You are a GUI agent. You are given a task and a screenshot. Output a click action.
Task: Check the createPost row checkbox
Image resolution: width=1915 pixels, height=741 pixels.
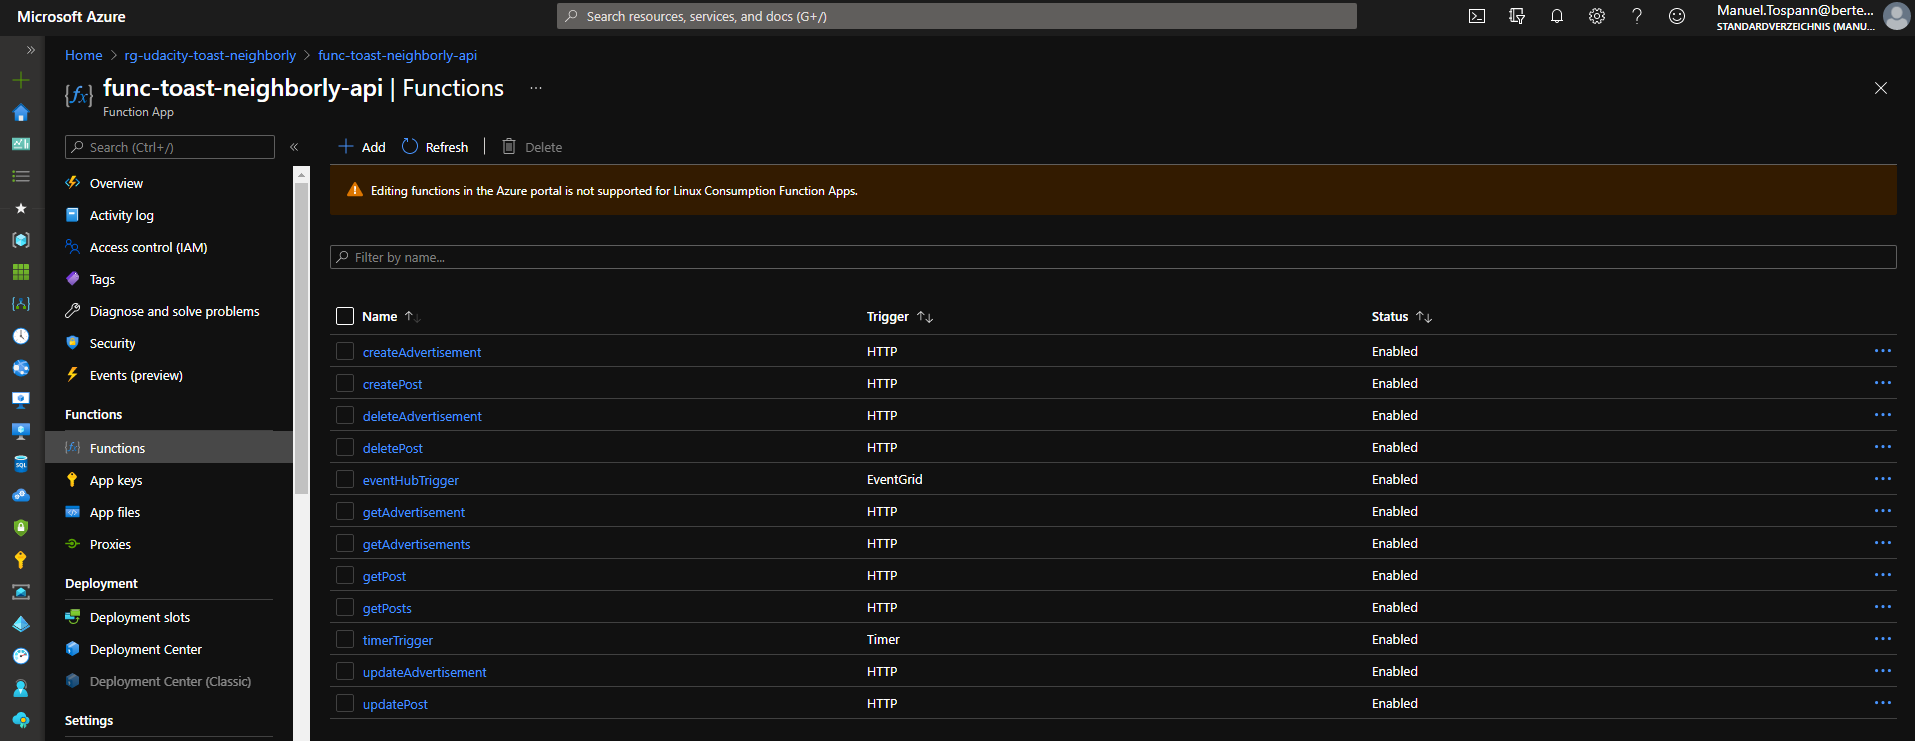(345, 383)
